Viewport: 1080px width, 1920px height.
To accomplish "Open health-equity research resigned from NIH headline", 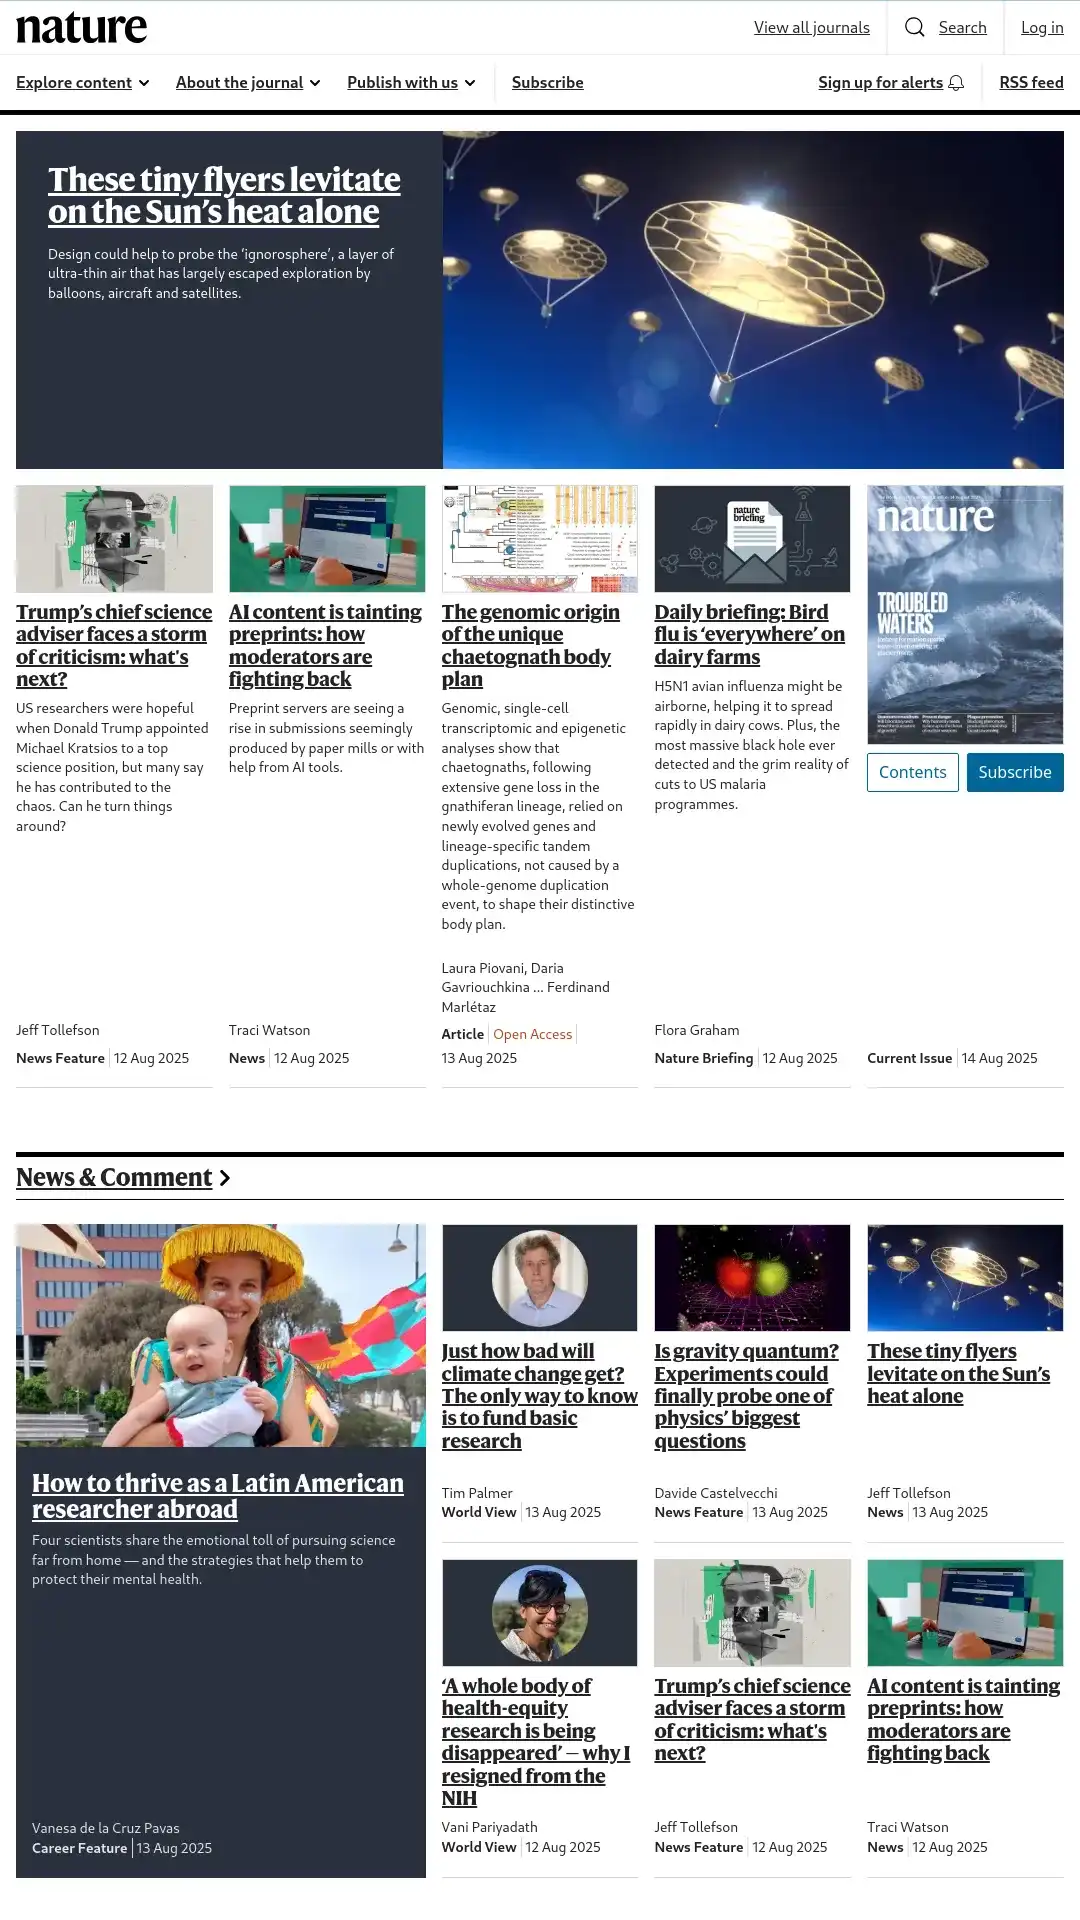I will (536, 1742).
